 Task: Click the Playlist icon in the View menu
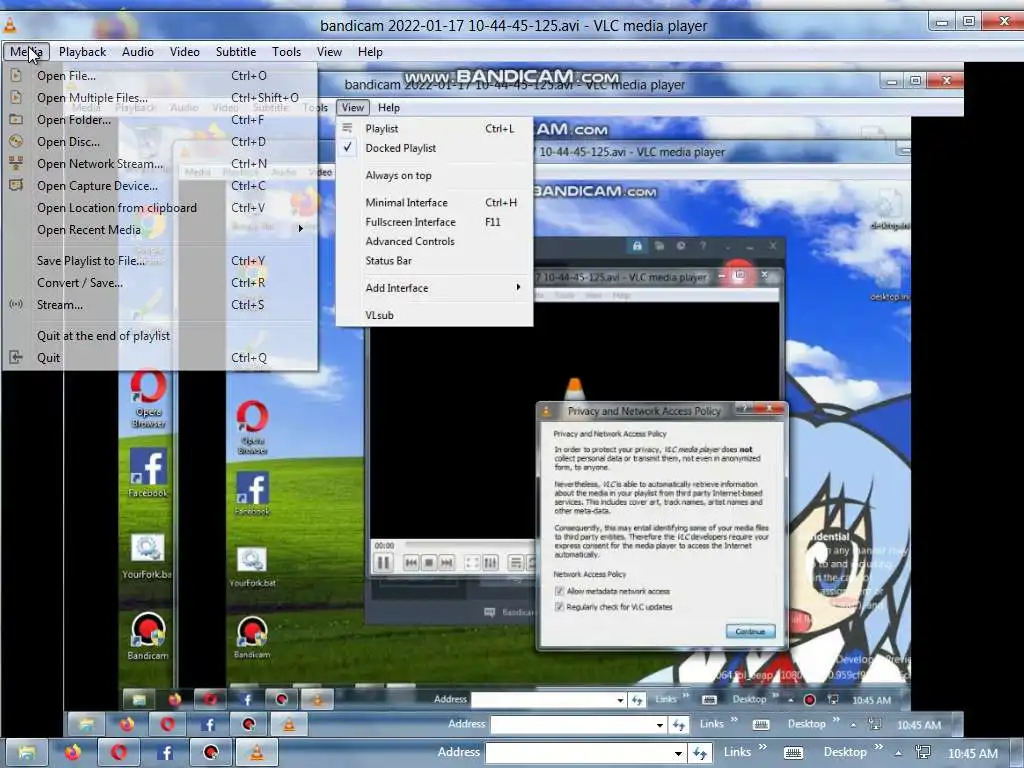[347, 128]
